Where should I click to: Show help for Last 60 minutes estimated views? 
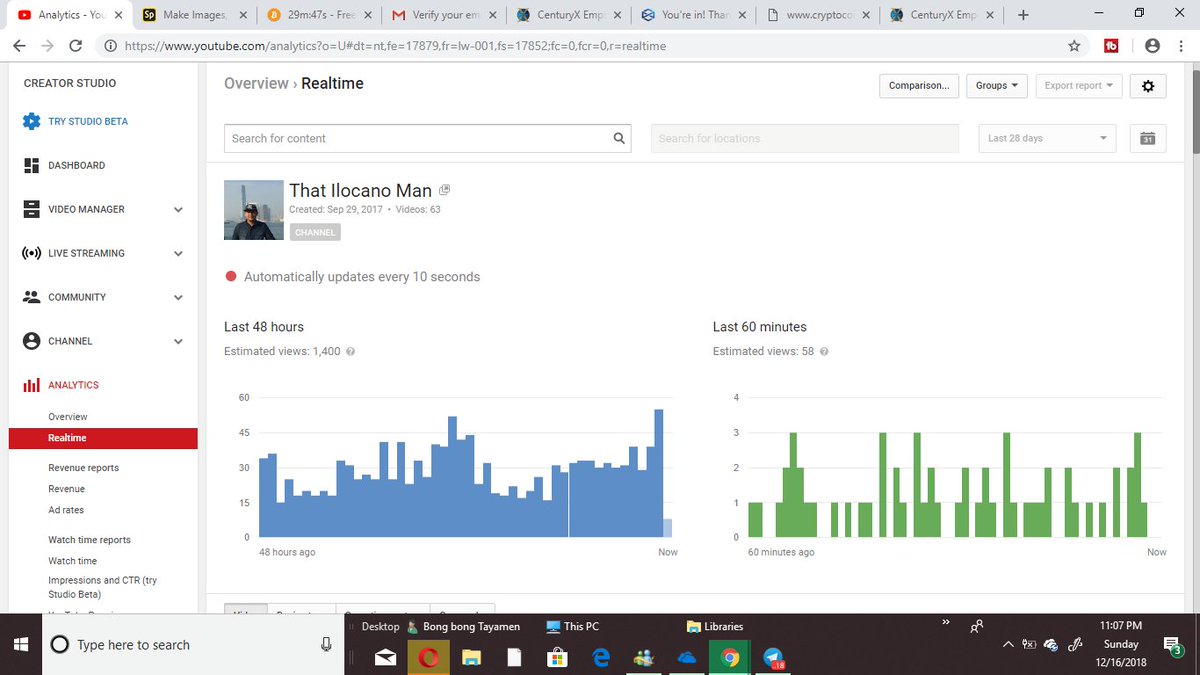pos(824,352)
